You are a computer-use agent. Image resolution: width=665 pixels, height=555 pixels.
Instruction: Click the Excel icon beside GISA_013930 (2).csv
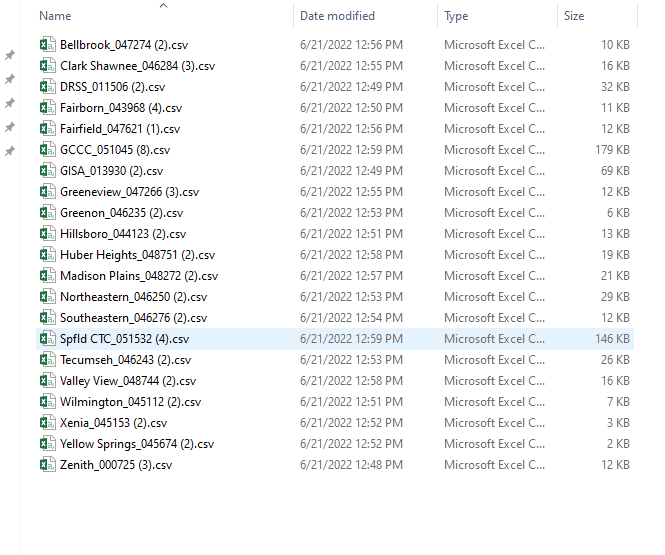(48, 170)
